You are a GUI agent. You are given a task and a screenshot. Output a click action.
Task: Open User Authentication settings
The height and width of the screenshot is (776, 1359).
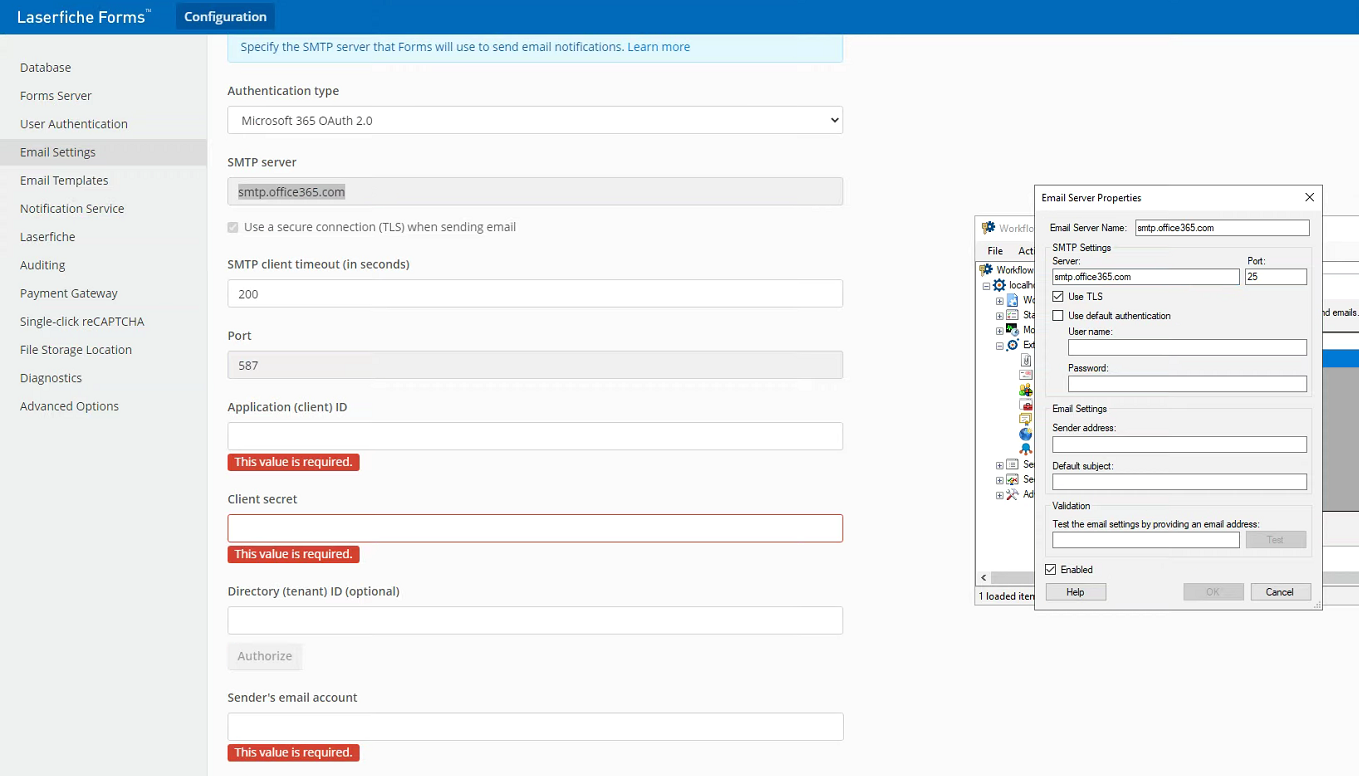coord(74,124)
